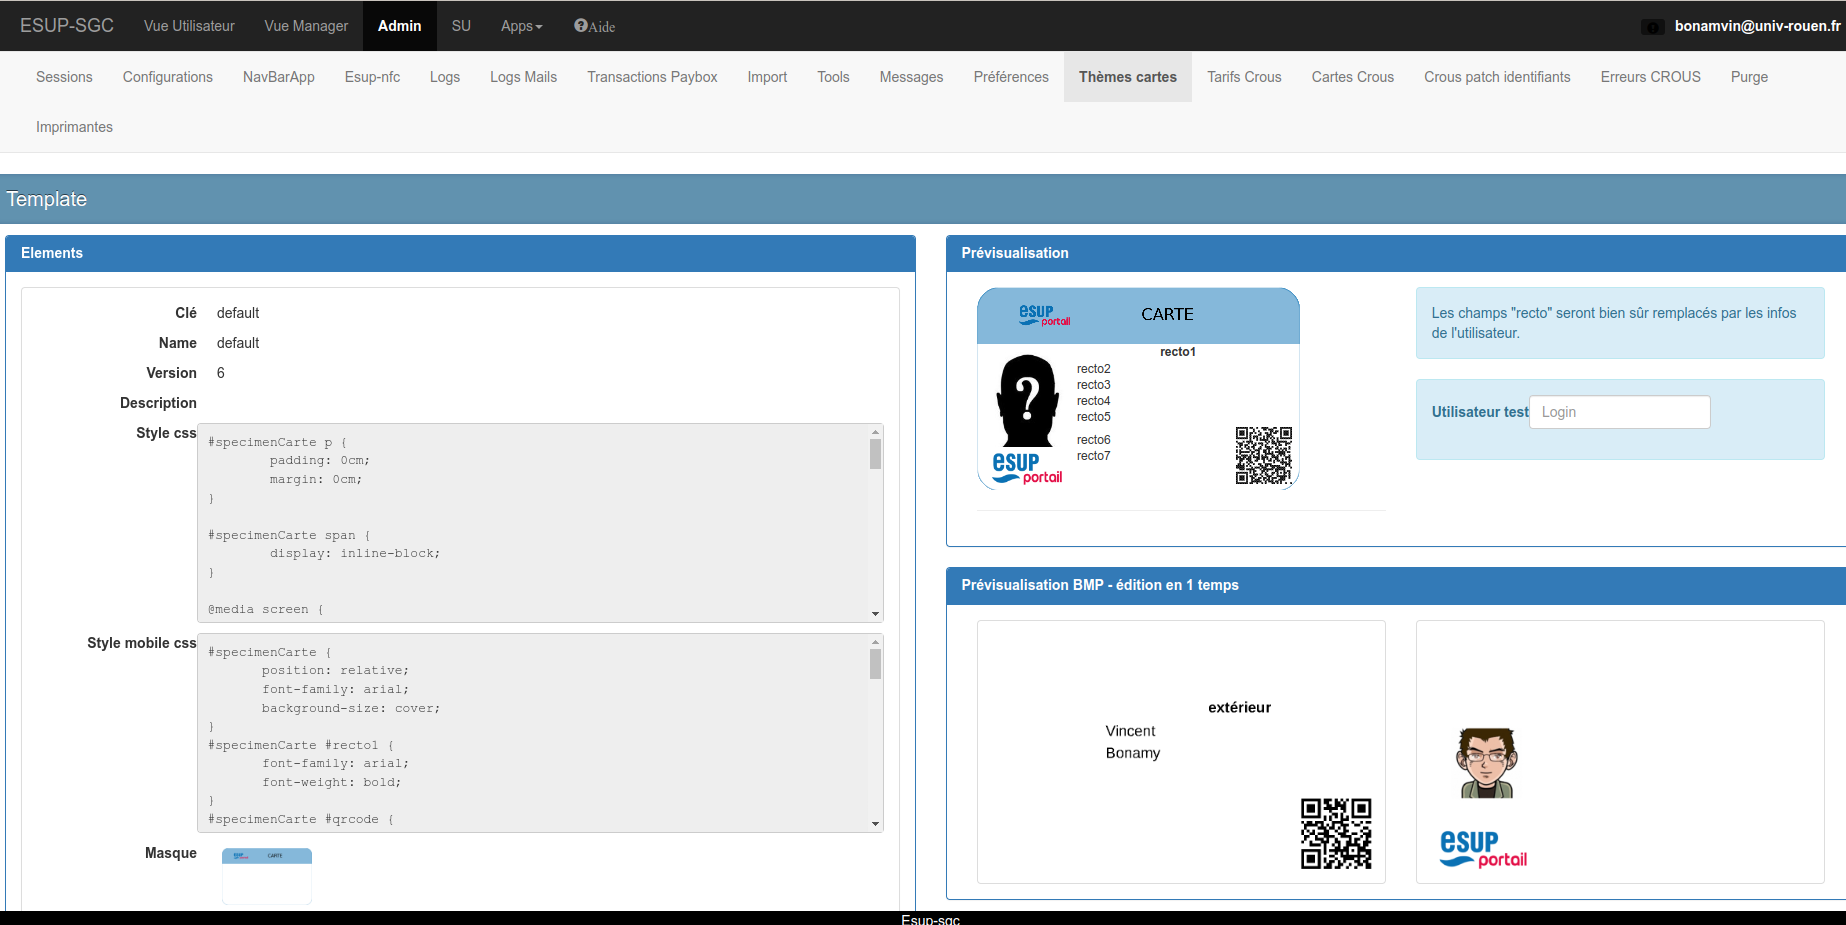This screenshot has height=925, width=1846.
Task: Click the ESUP portail logo in card header
Action: pos(1043,315)
